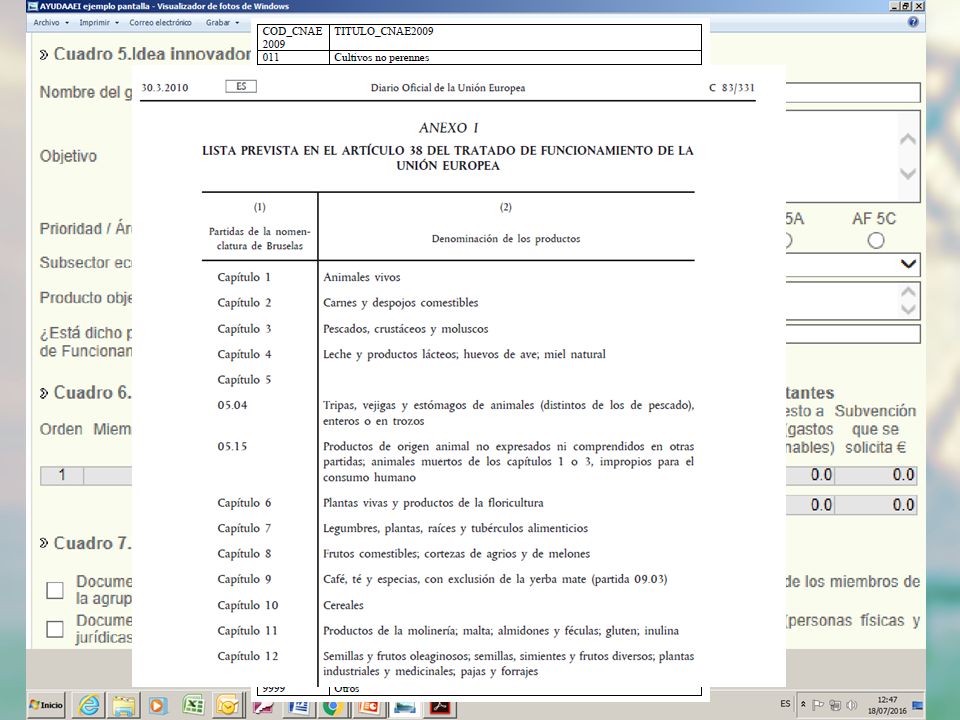Click the '05.15' code in the table

point(232,446)
